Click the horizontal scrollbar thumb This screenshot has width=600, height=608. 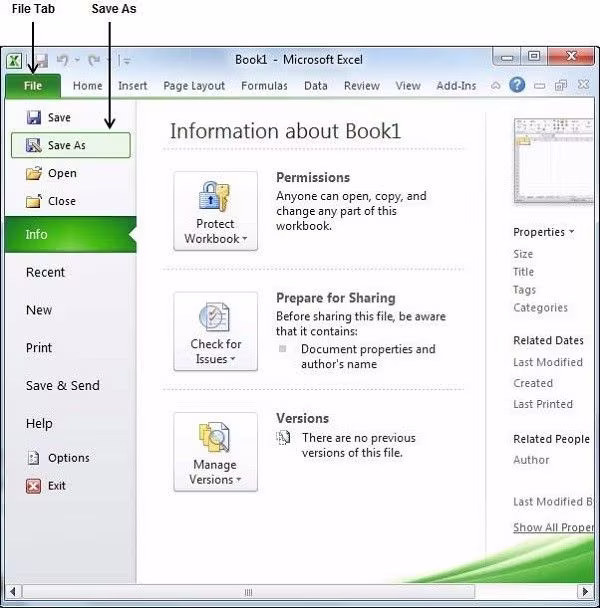coord(249,592)
